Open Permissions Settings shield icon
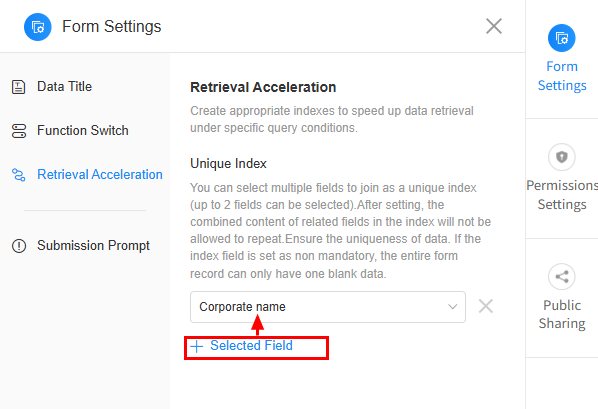 [561, 157]
